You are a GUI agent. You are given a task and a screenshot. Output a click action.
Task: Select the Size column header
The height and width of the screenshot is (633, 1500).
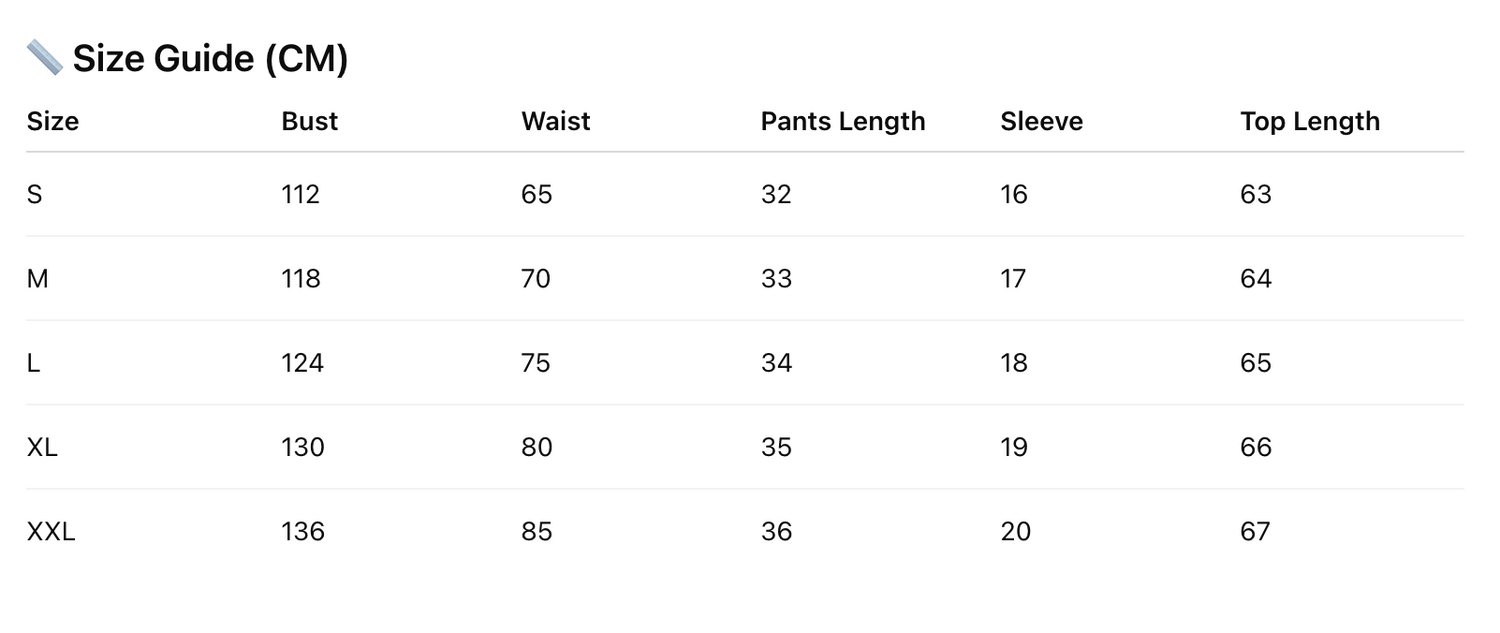coord(53,122)
